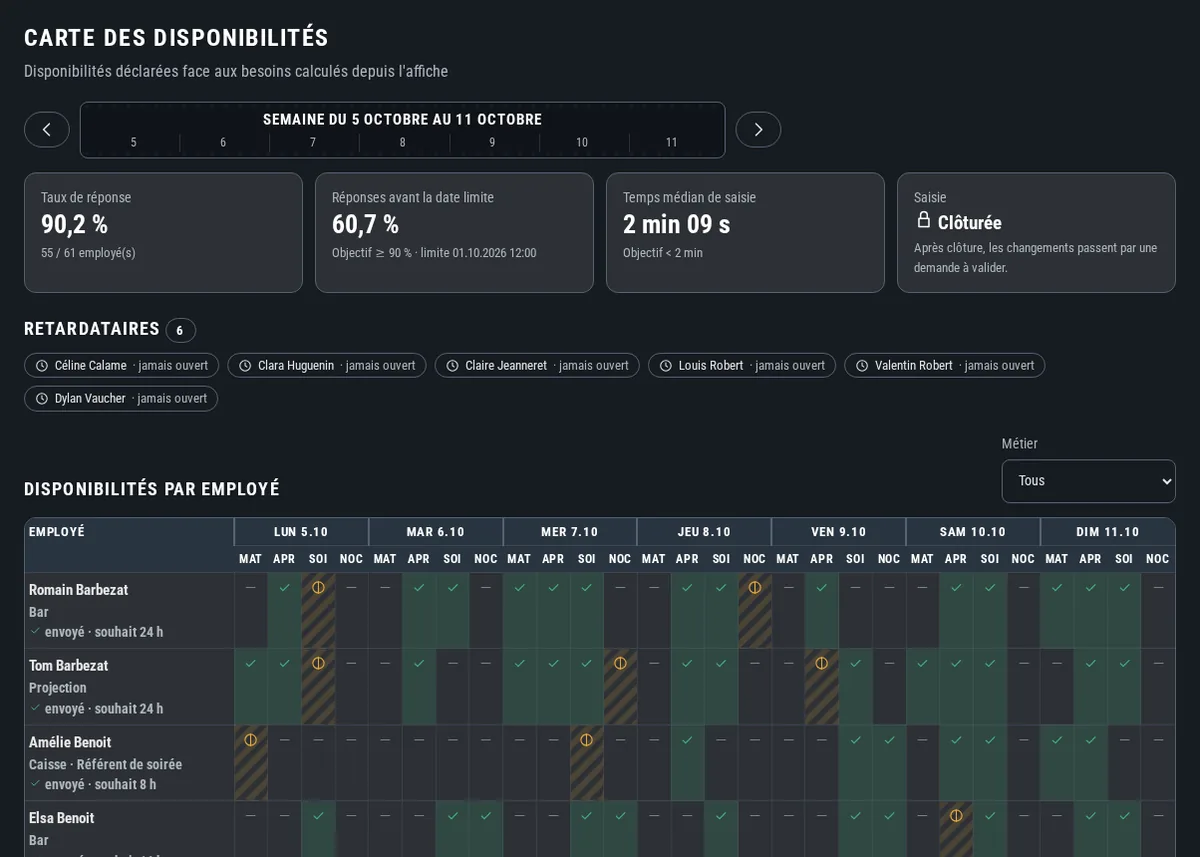Click the 2 min 09 s median time

[677, 224]
